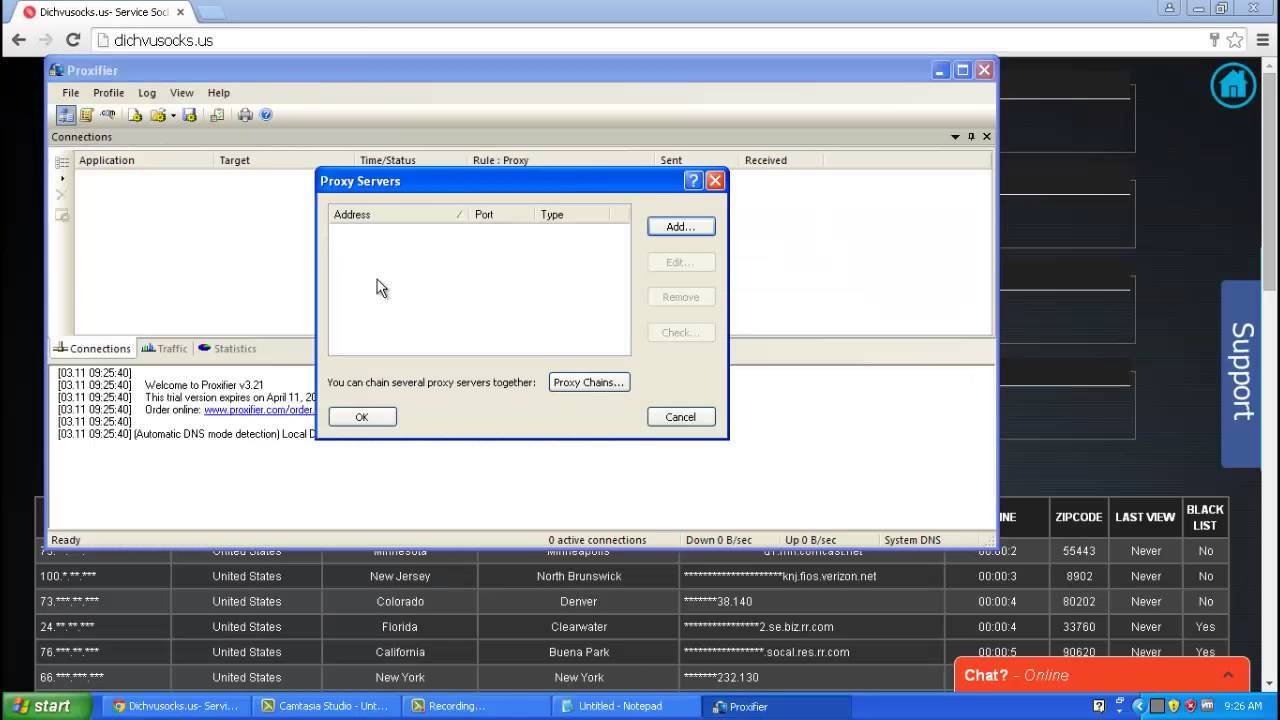Viewport: 1280px width, 720px height.
Task: Close the Connections panel with its X
Action: tap(987, 137)
